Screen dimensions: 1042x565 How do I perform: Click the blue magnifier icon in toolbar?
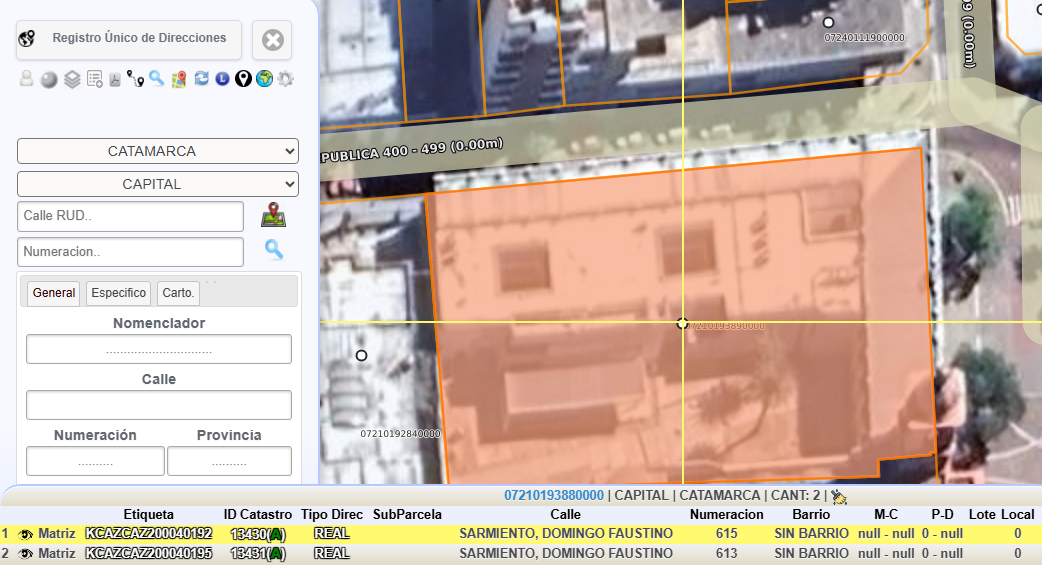pyautogui.click(x=157, y=78)
